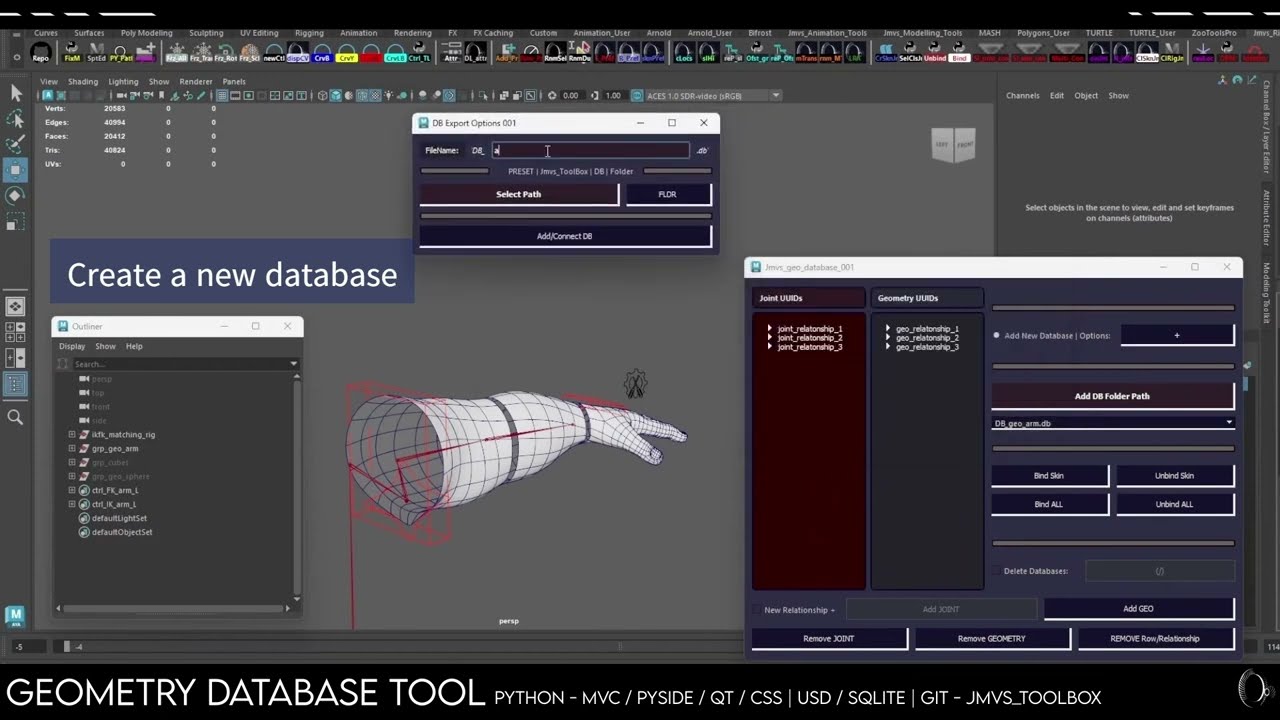The image size is (1280, 720).
Task: Click the FixM shelf icon
Action: [72, 51]
